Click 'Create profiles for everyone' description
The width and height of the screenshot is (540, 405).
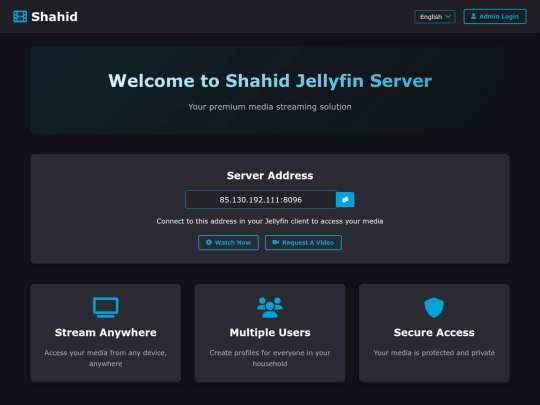[x=270, y=358]
